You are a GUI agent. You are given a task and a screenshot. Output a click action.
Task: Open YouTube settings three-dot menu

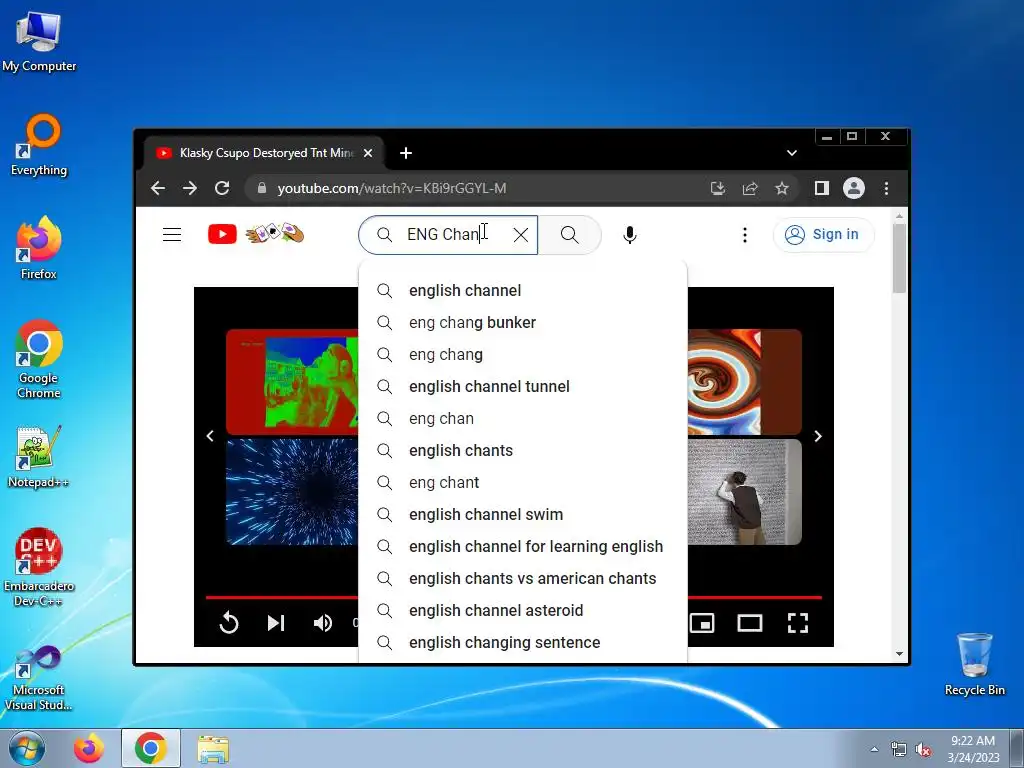click(744, 235)
